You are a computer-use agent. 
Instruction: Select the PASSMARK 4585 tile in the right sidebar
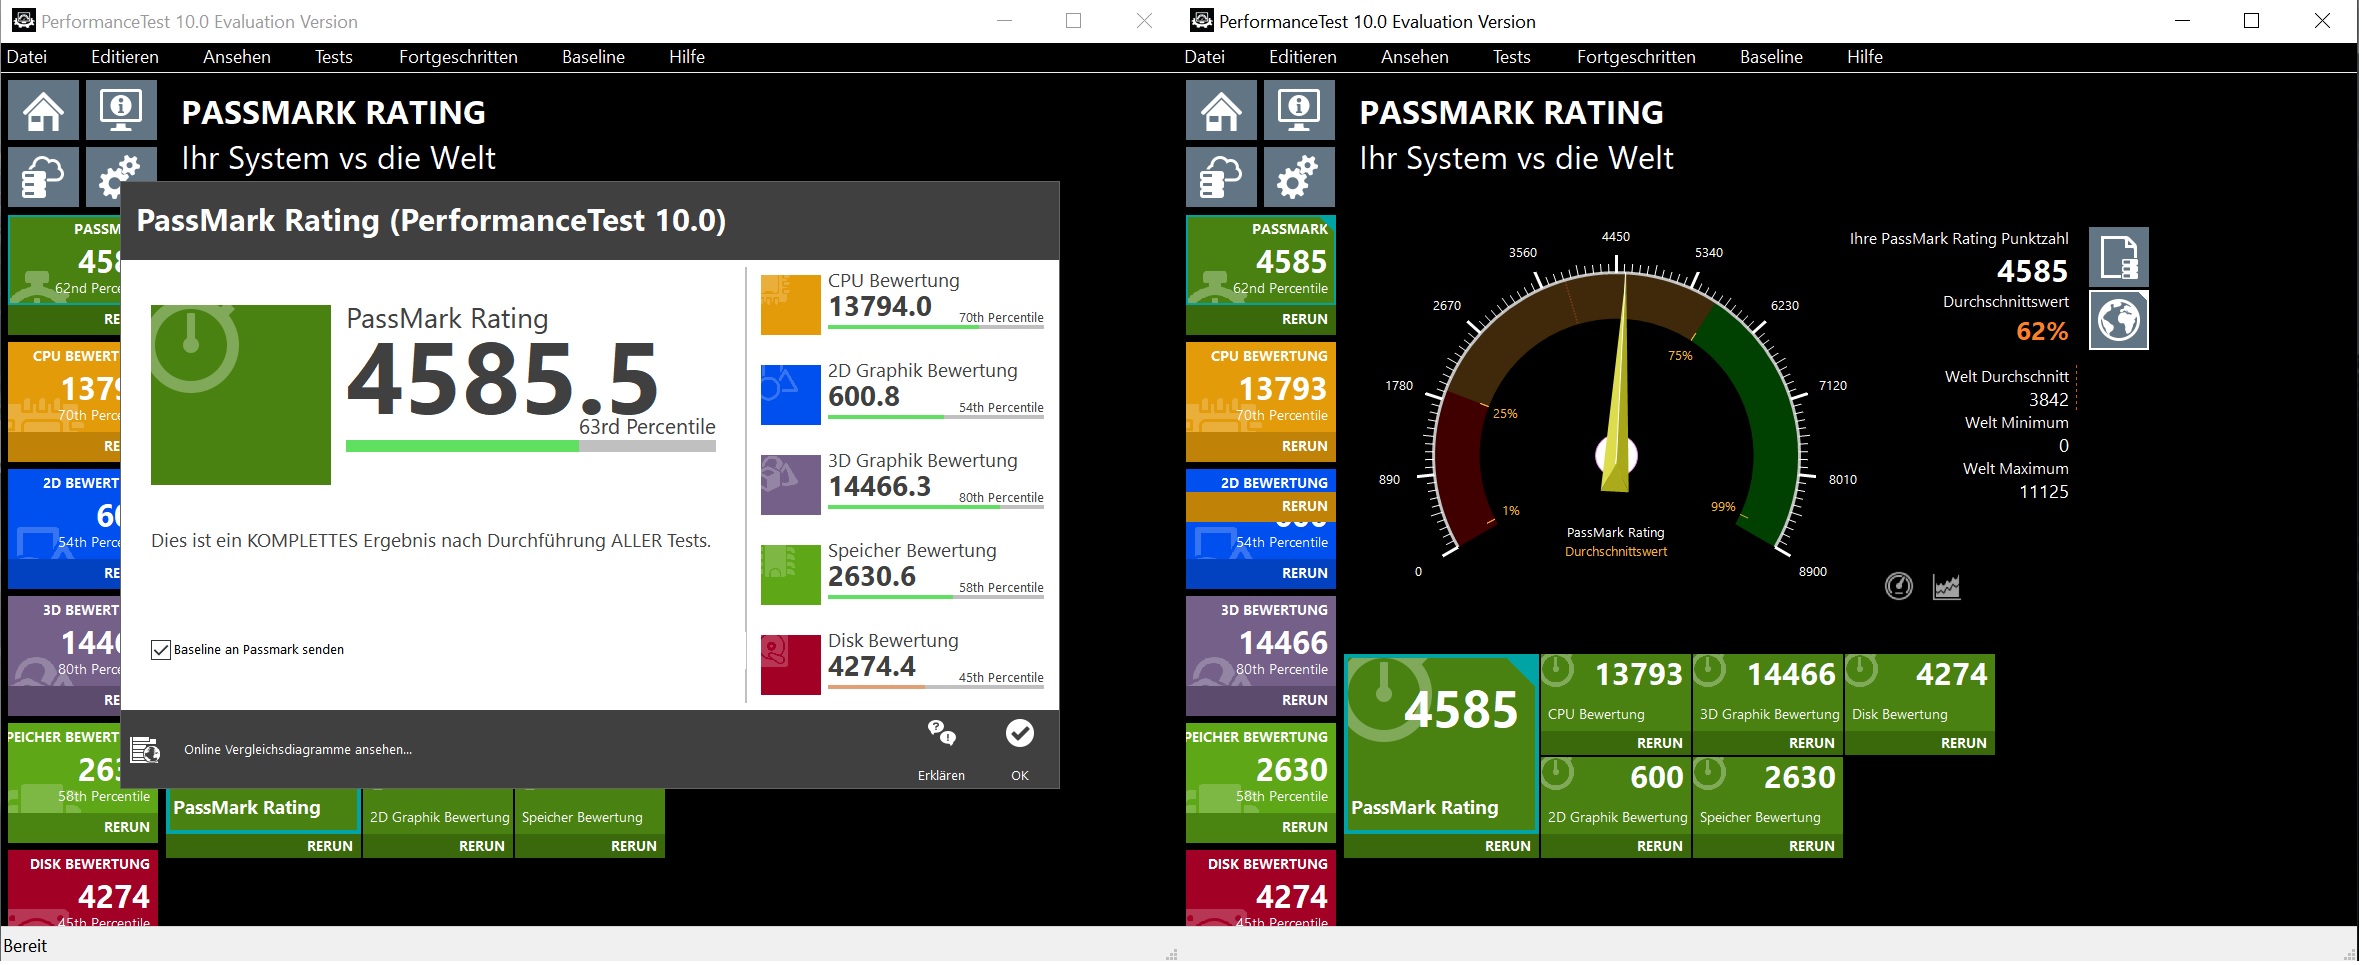pos(1261,260)
